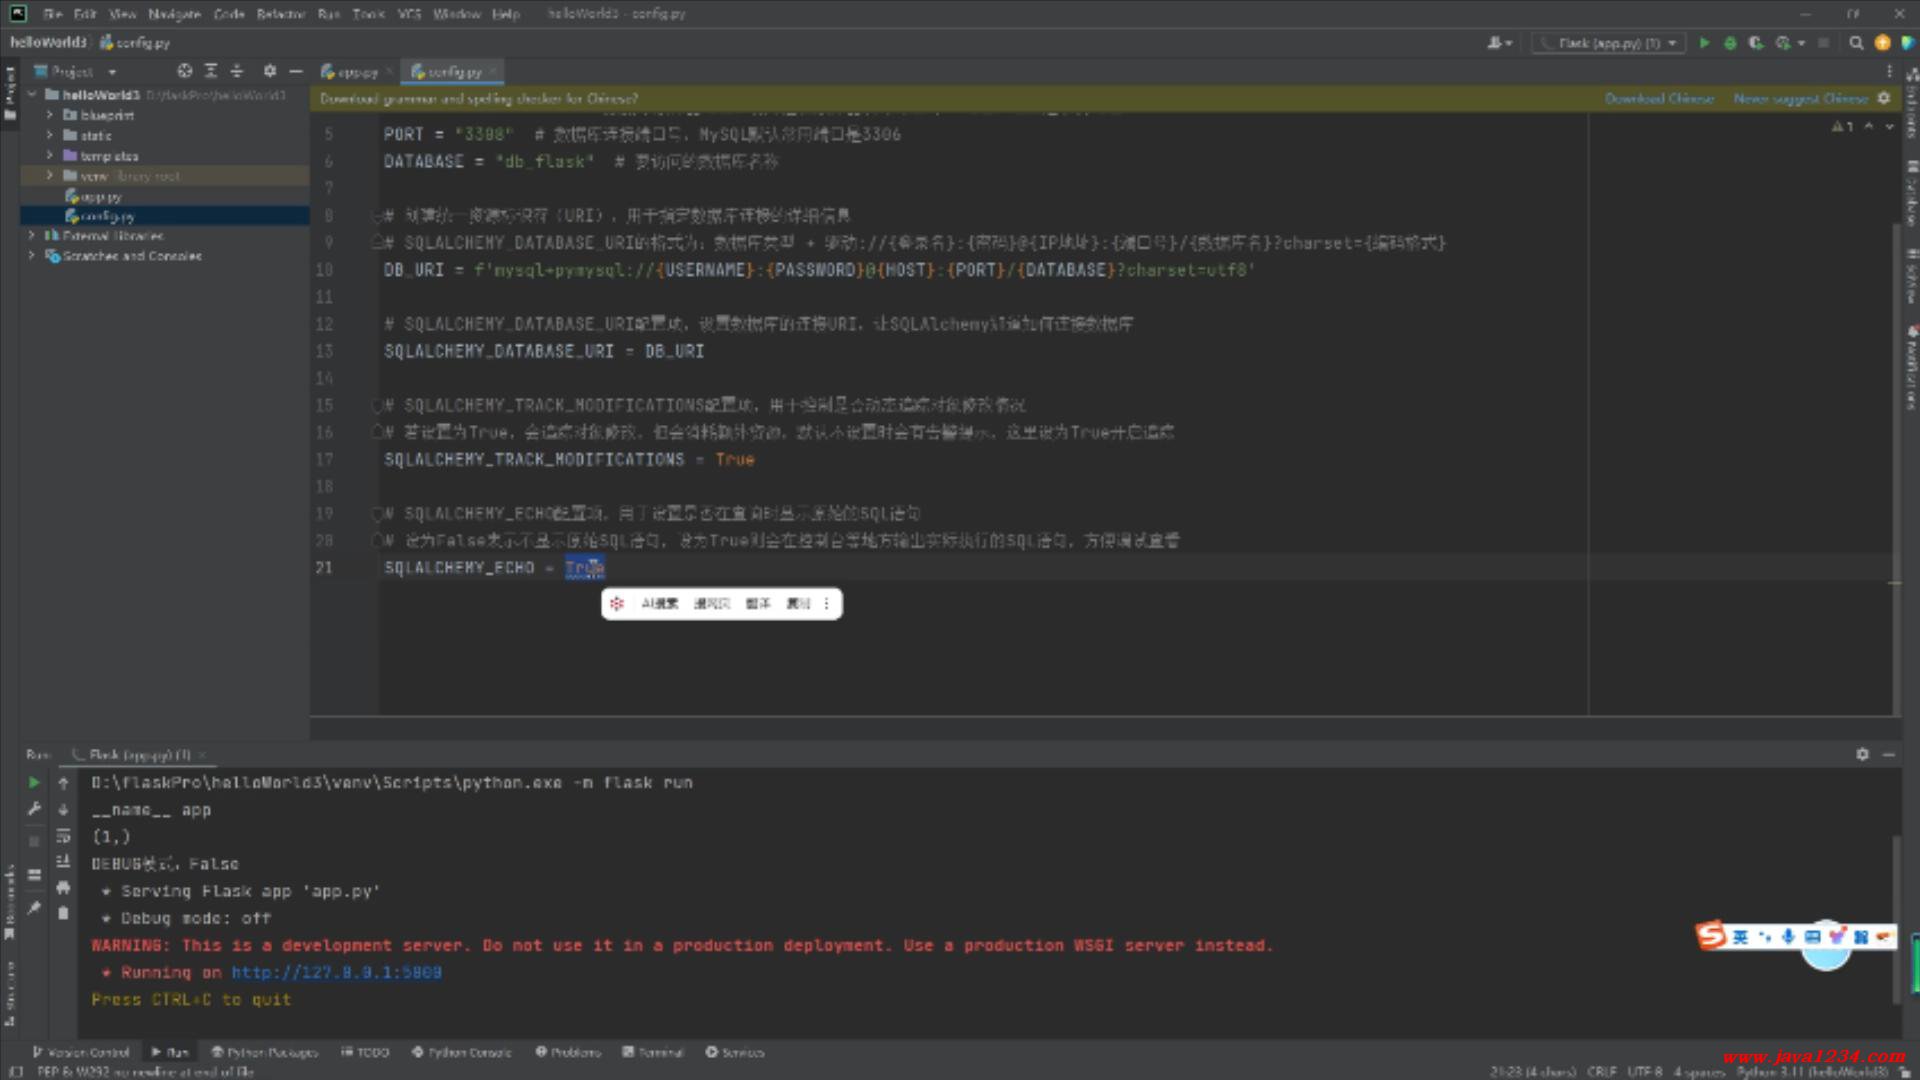Click the Select Opened File target icon
The width and height of the screenshot is (1920, 1080).
click(x=184, y=71)
